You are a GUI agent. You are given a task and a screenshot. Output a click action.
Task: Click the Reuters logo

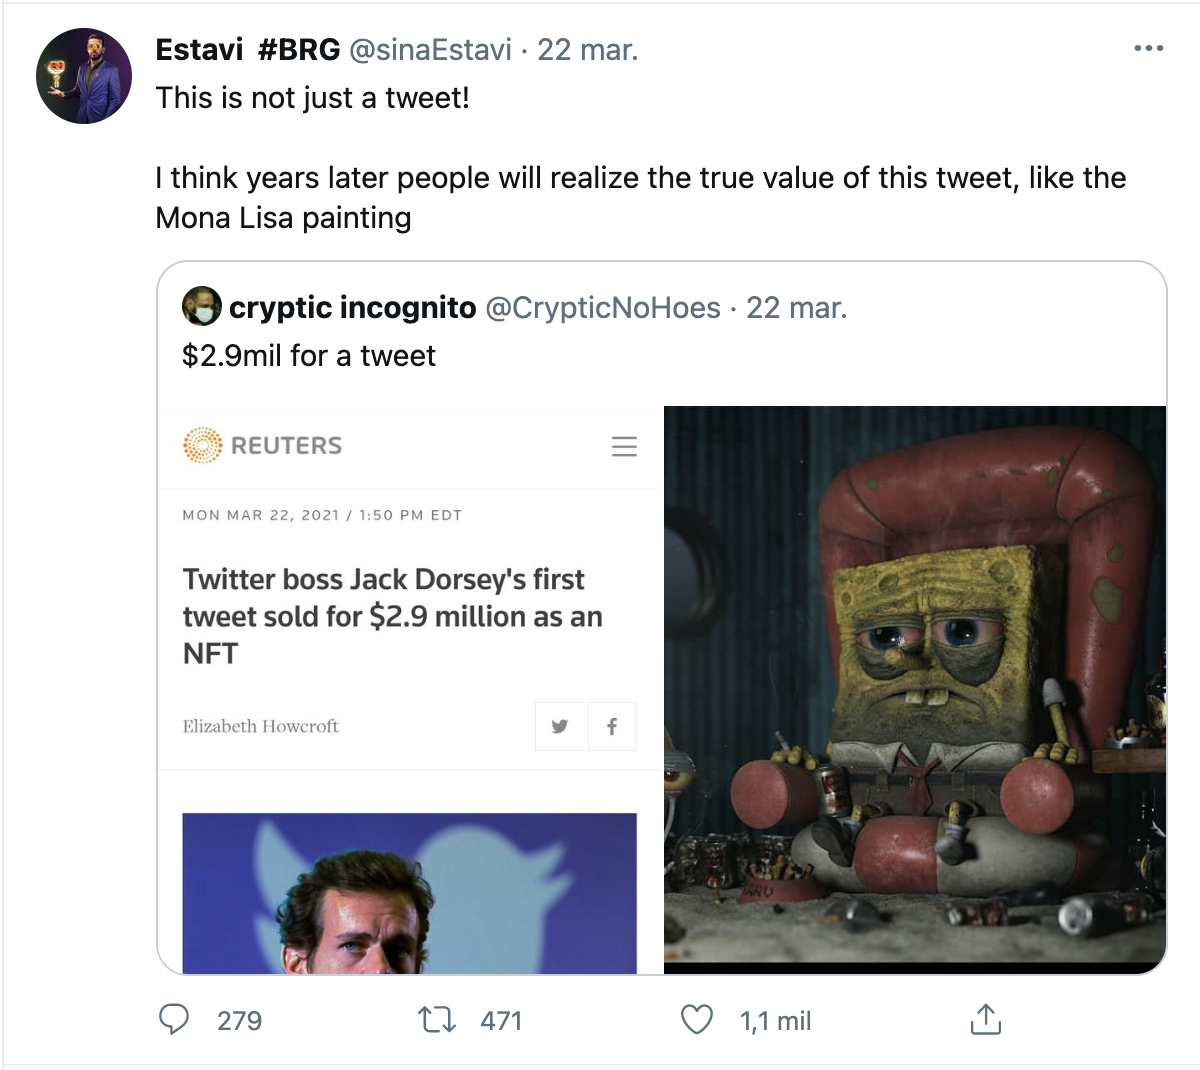pyautogui.click(x=262, y=445)
